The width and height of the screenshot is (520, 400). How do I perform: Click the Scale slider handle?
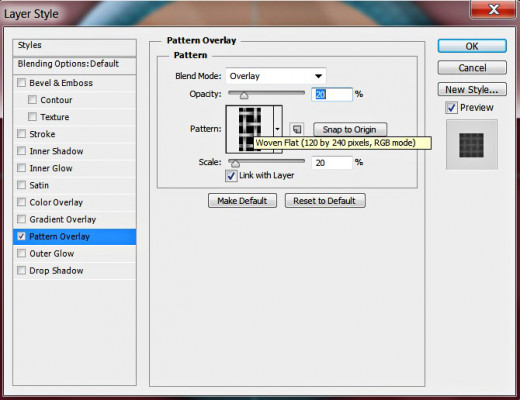235,163
